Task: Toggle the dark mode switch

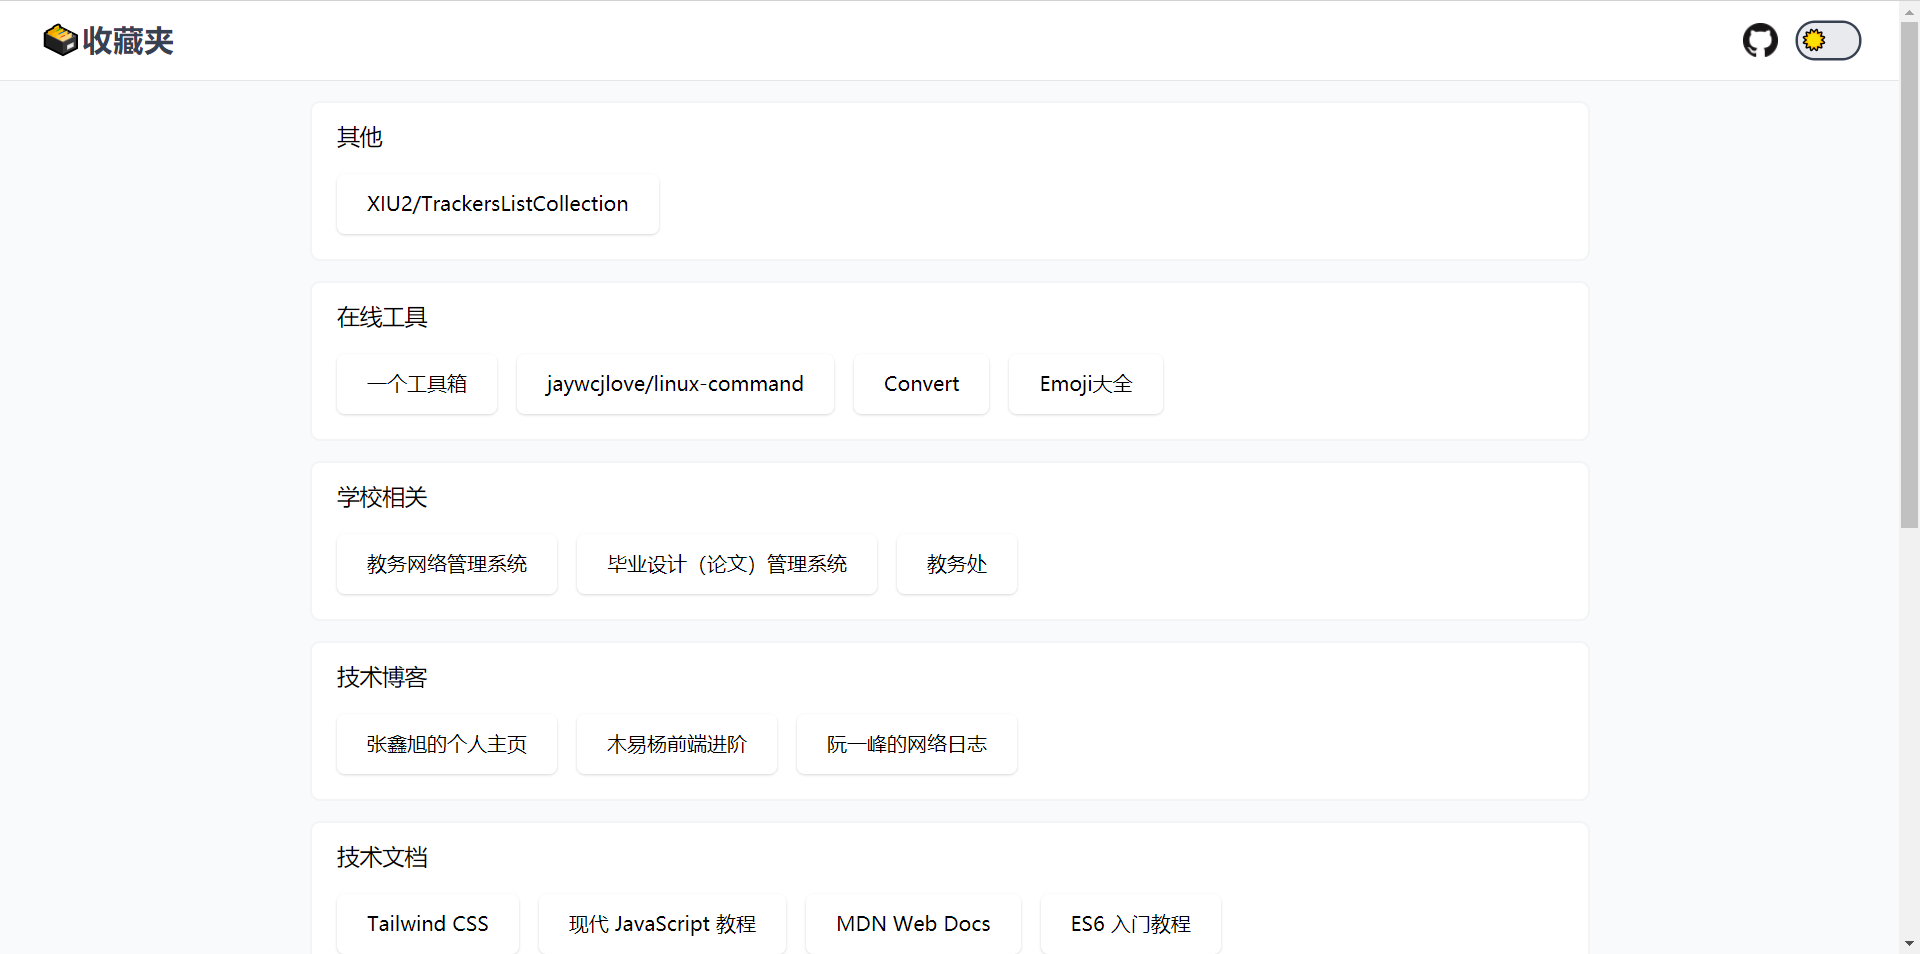Action: tap(1828, 41)
